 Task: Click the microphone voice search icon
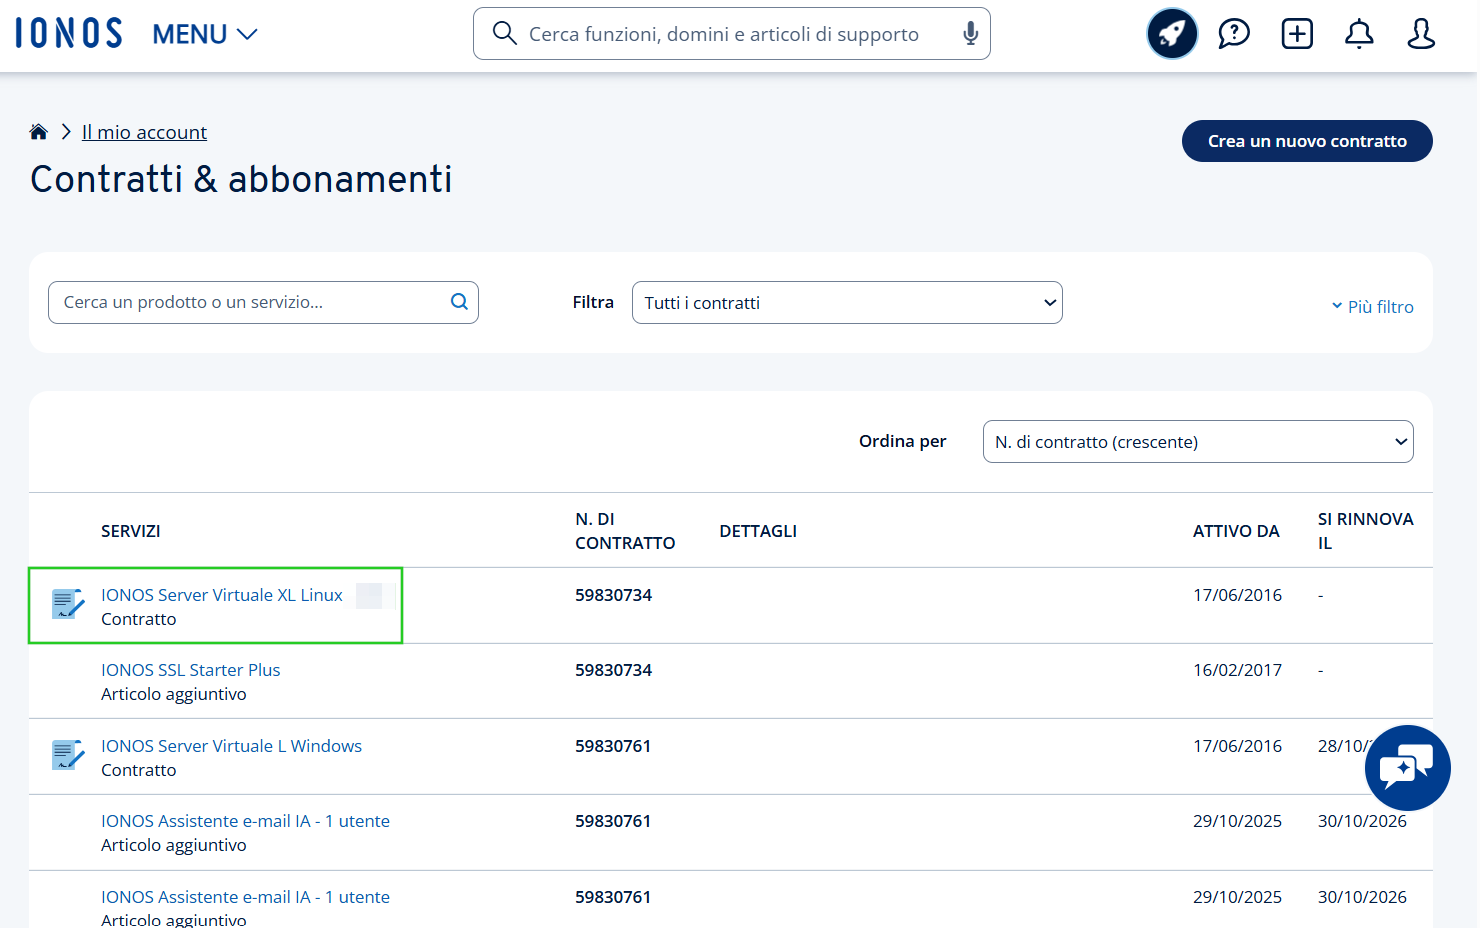click(970, 34)
